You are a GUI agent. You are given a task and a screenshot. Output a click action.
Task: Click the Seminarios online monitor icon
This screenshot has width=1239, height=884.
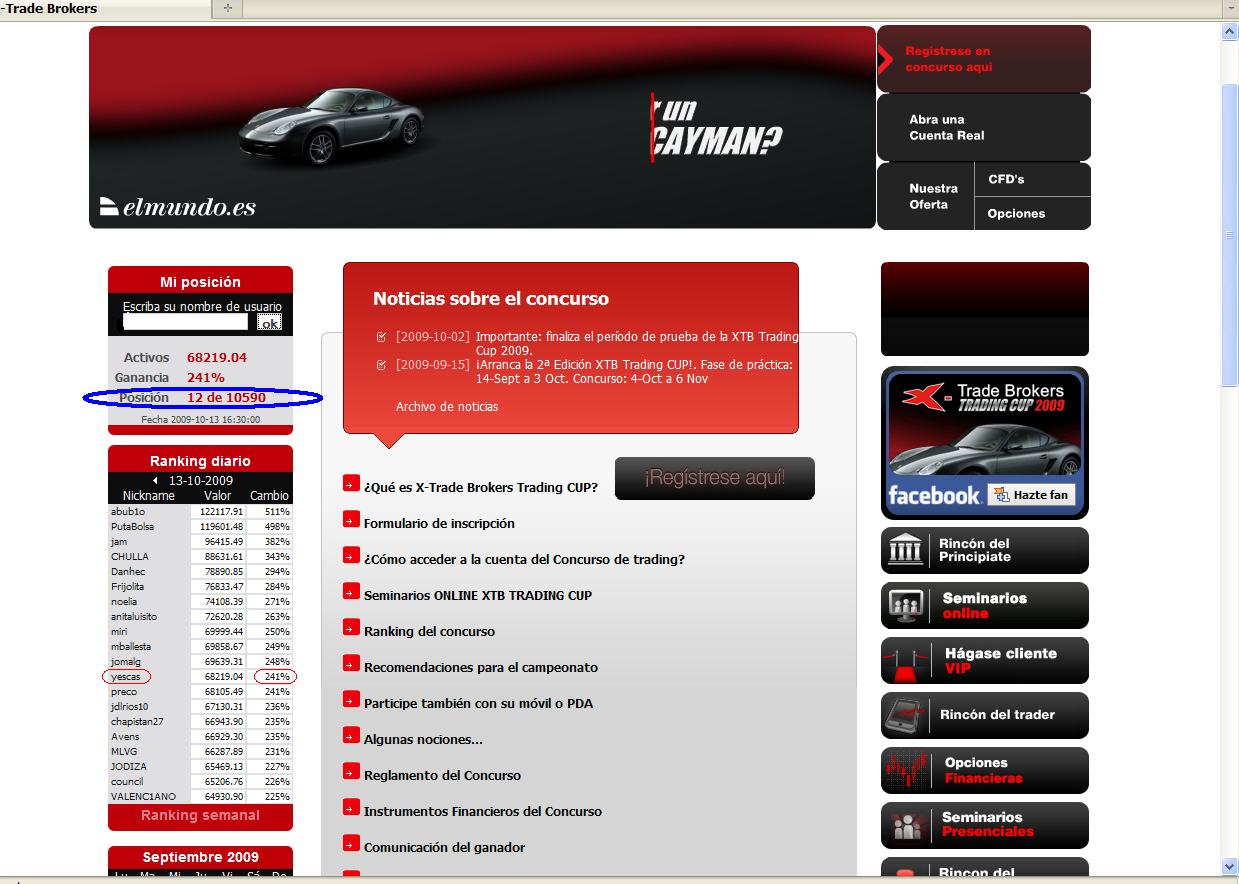pos(906,605)
